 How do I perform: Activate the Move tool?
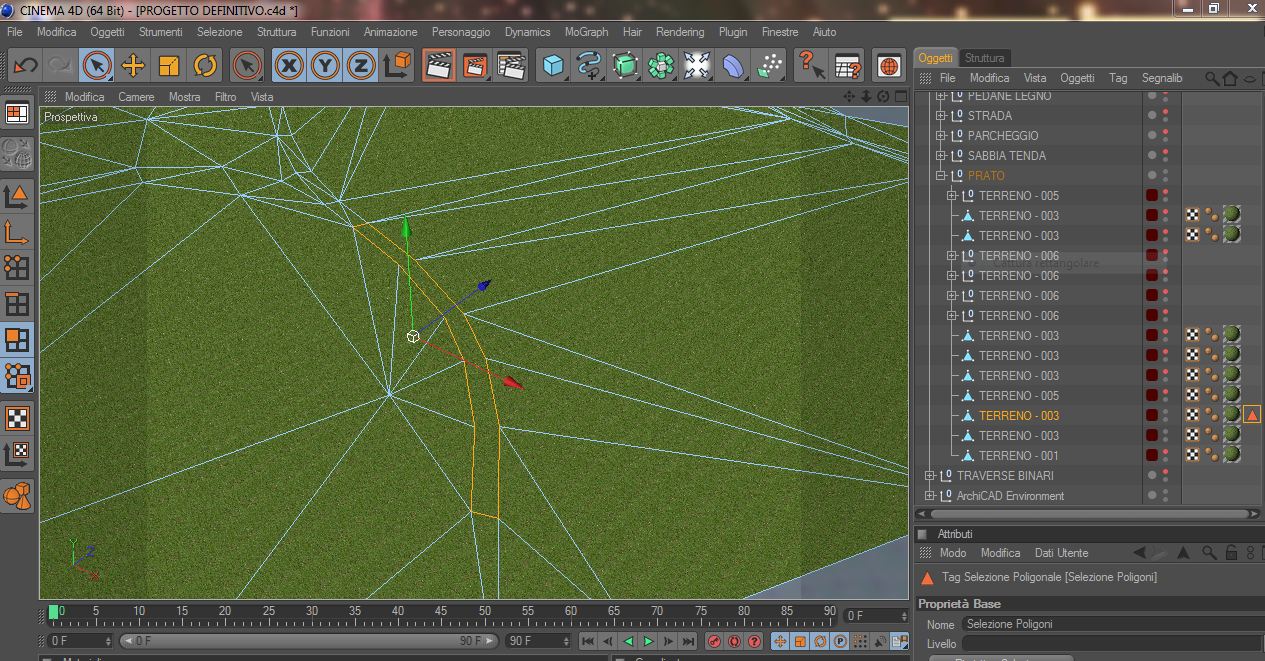(133, 66)
